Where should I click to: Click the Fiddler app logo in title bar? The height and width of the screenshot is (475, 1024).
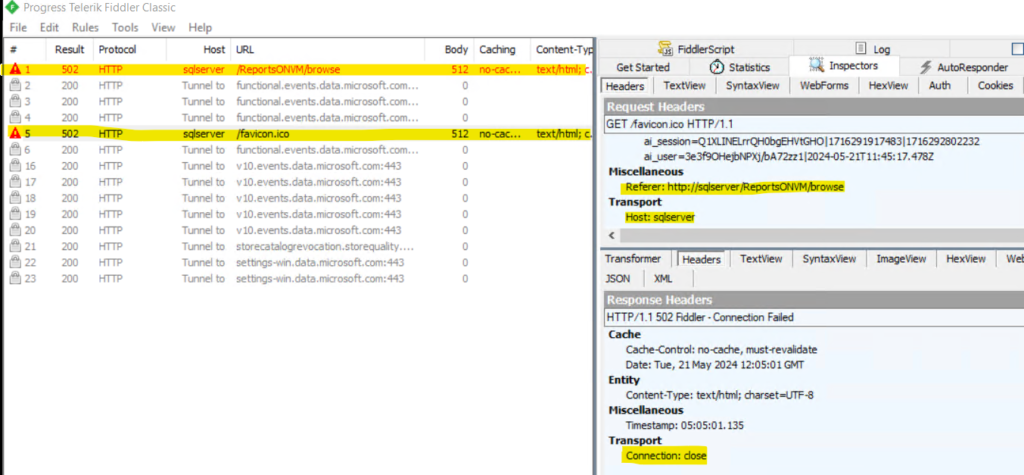(x=11, y=8)
